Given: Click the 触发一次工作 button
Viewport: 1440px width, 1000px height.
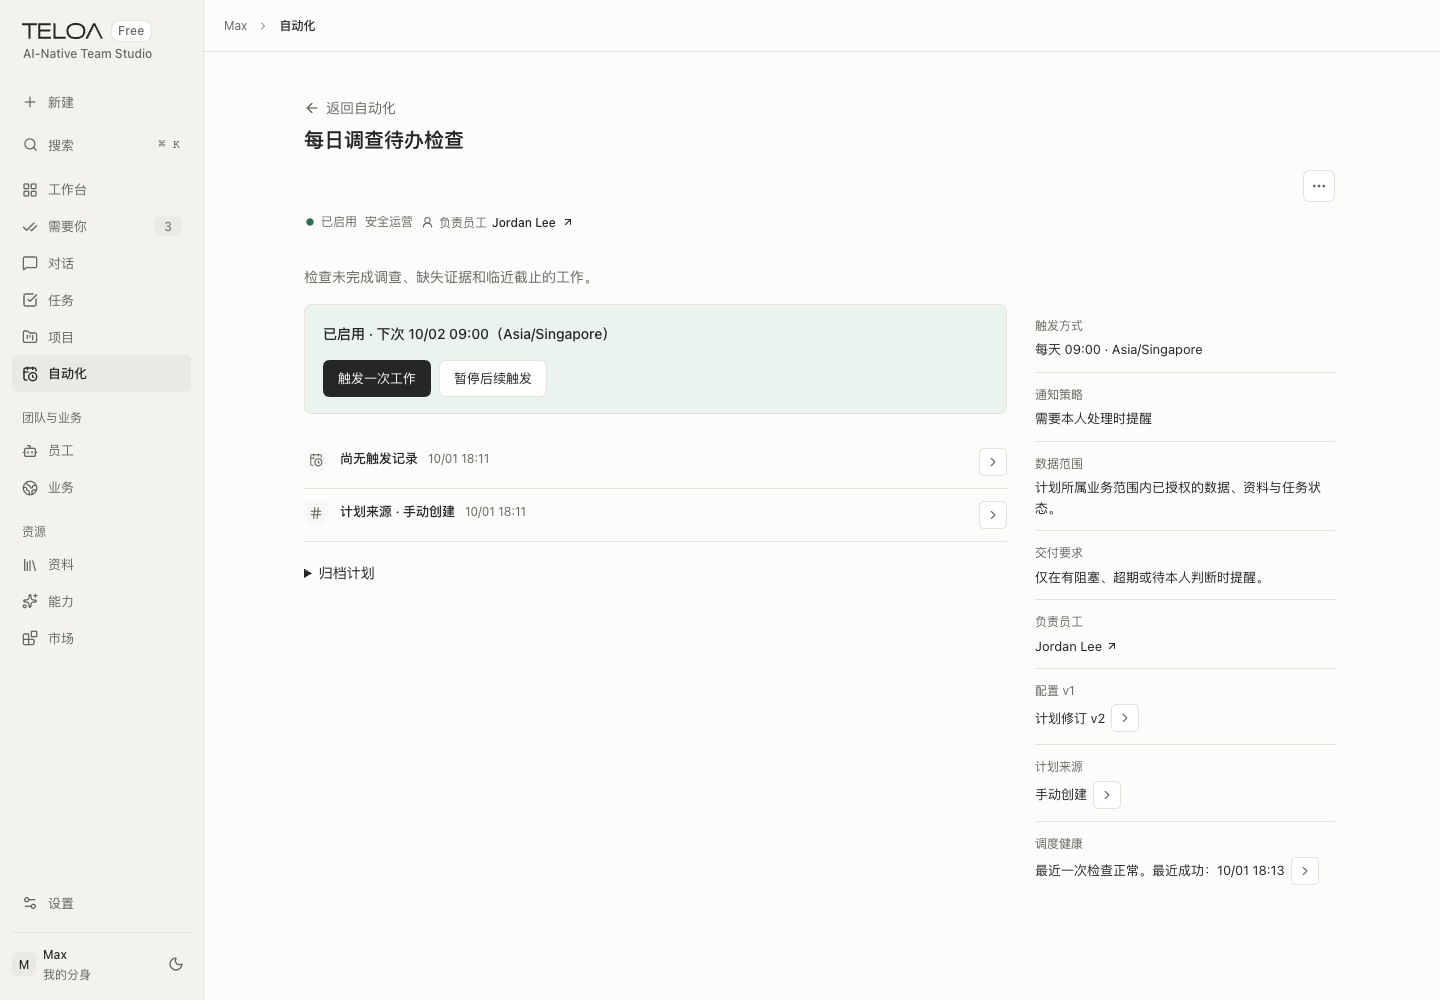Looking at the screenshot, I should (x=377, y=379).
